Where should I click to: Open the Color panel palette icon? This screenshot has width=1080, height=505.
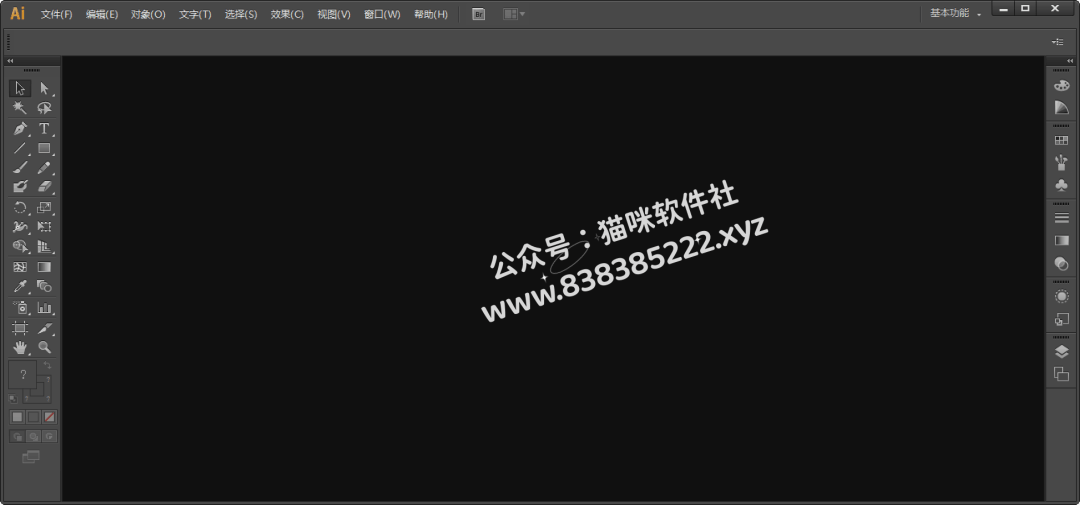[x=1061, y=85]
